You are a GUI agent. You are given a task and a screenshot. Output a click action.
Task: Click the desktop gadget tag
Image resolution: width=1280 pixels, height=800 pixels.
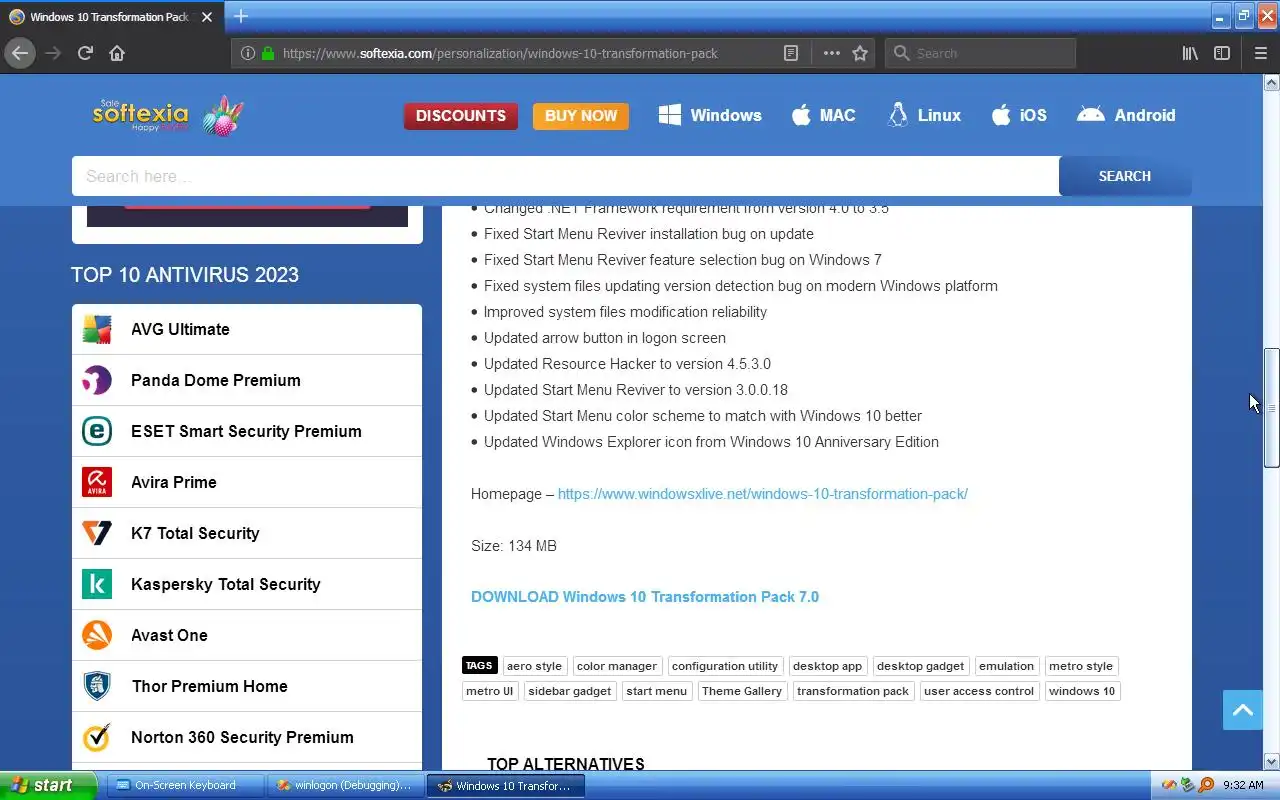[921, 666]
